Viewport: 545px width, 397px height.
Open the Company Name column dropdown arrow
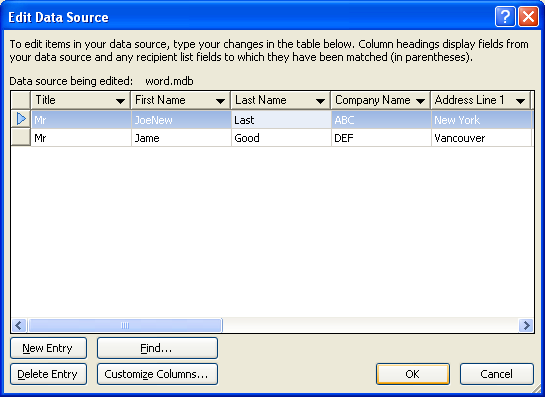(x=420, y=101)
